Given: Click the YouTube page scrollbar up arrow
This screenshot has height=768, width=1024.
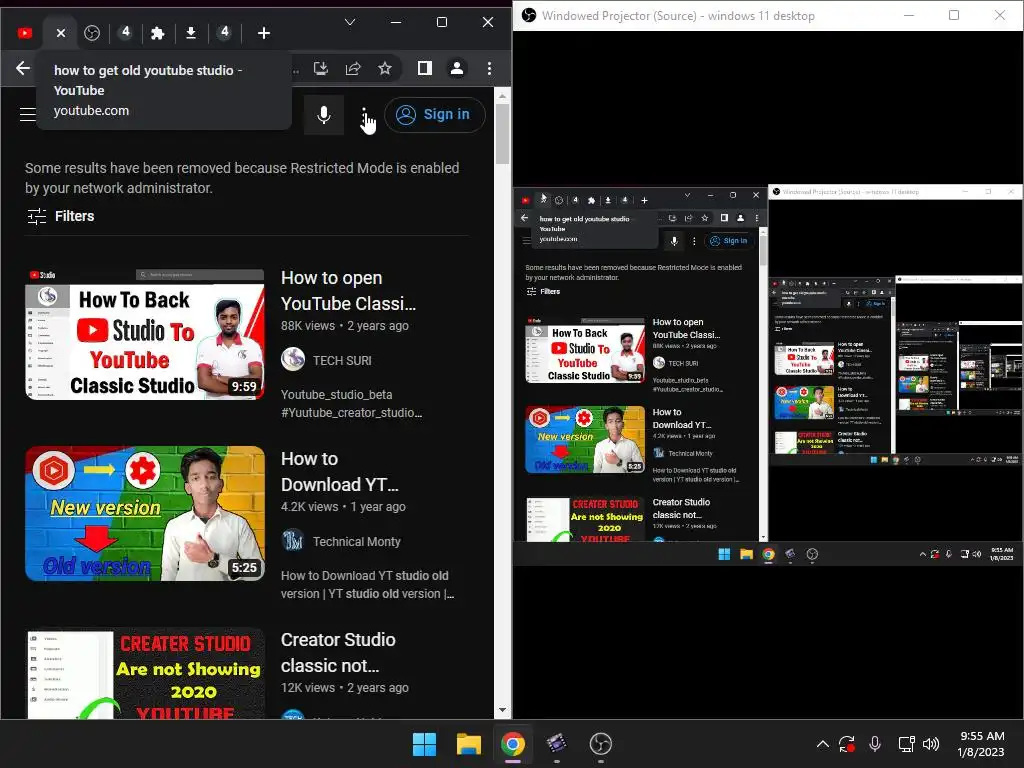Looking at the screenshot, I should click(x=502, y=95).
